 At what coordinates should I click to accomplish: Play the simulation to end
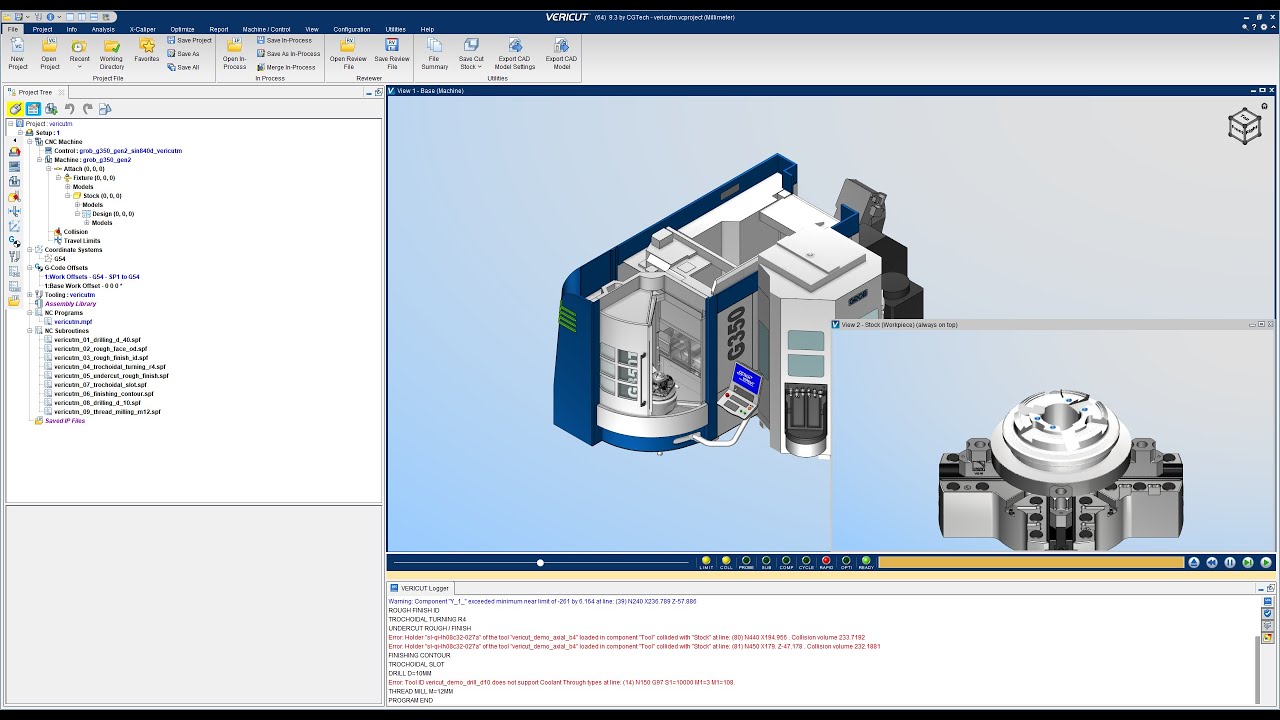point(1266,563)
